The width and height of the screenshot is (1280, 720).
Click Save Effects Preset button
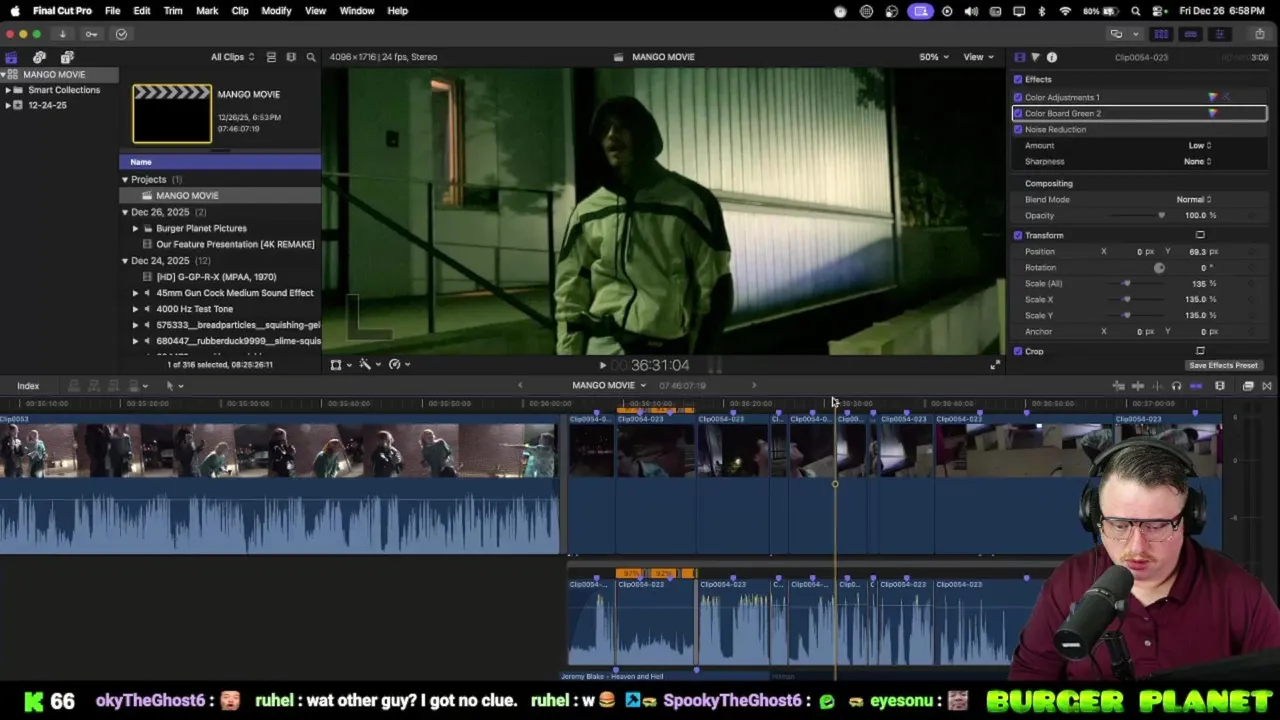pyautogui.click(x=1224, y=365)
